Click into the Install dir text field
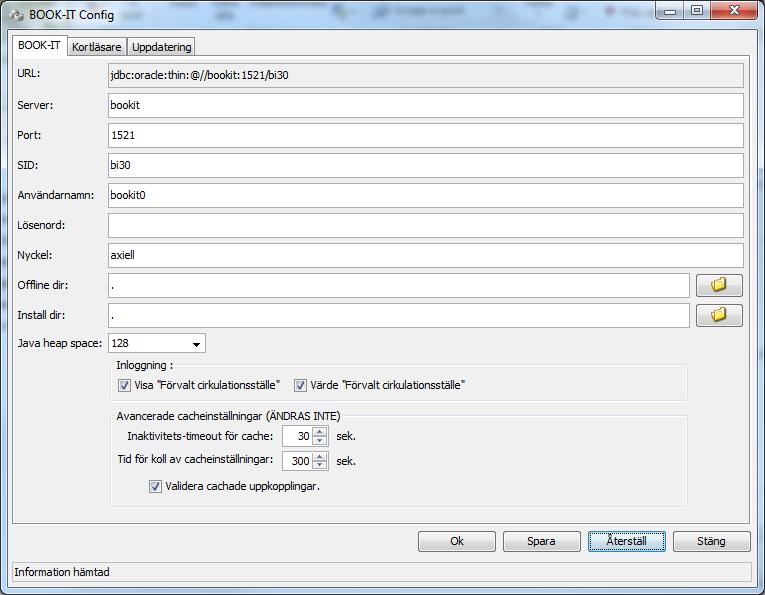 (x=399, y=316)
